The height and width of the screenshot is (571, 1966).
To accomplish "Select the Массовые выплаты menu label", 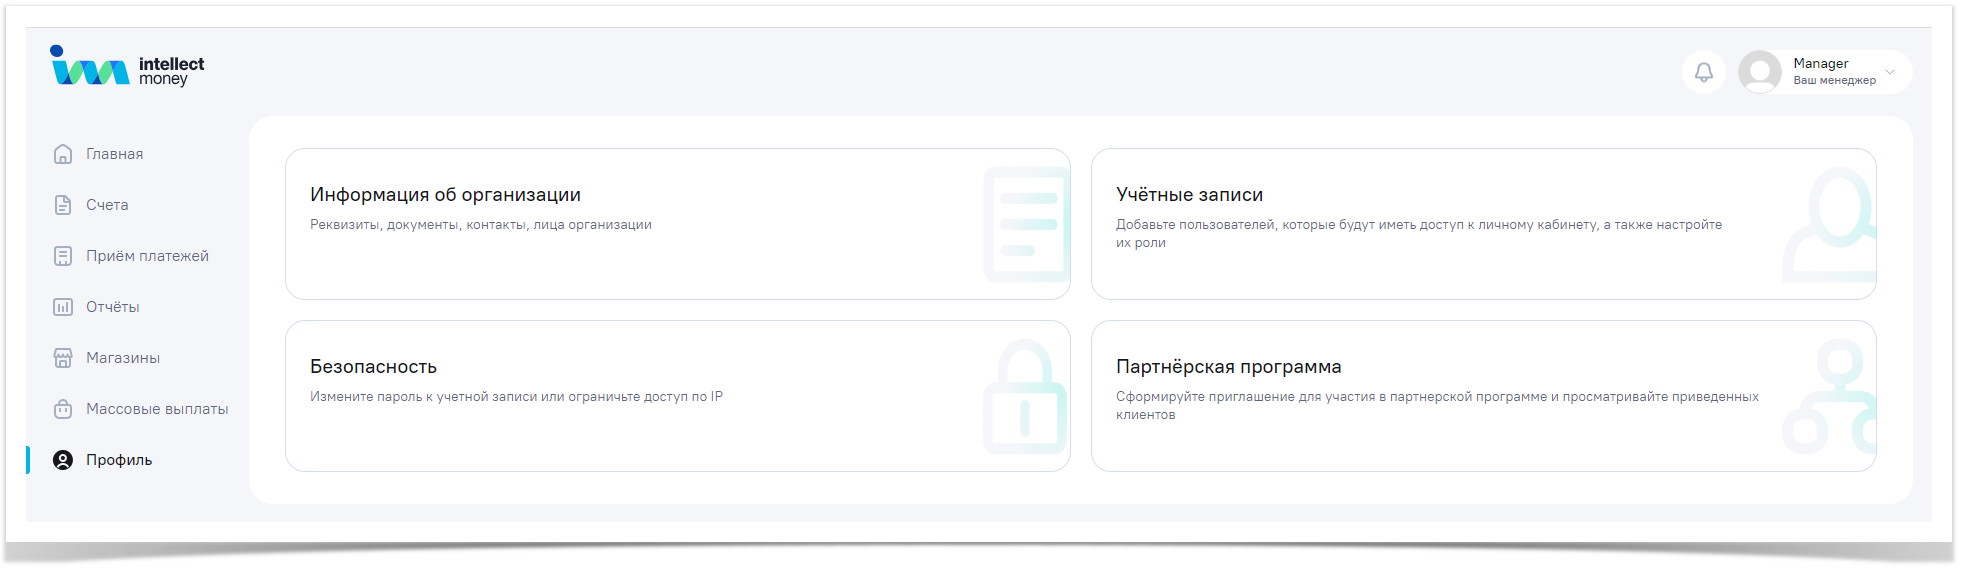I will pyautogui.click(x=157, y=409).
